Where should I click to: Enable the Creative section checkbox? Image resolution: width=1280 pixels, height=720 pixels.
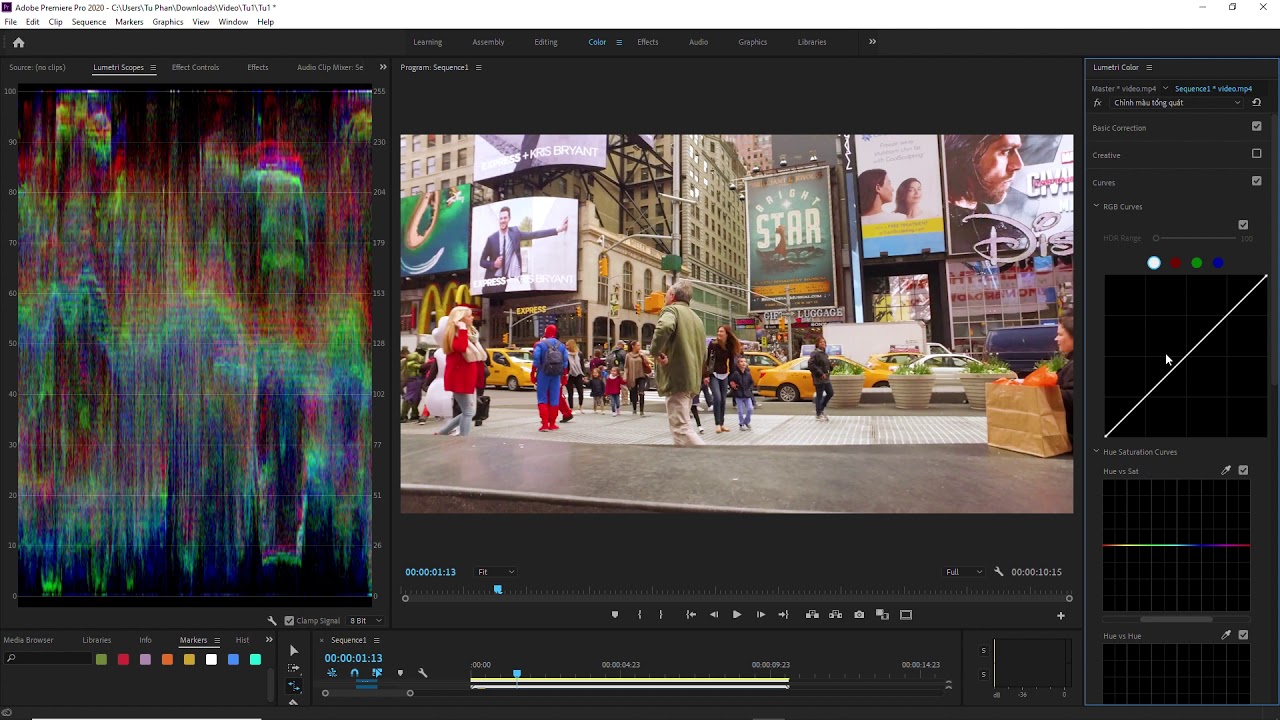tap(1257, 154)
